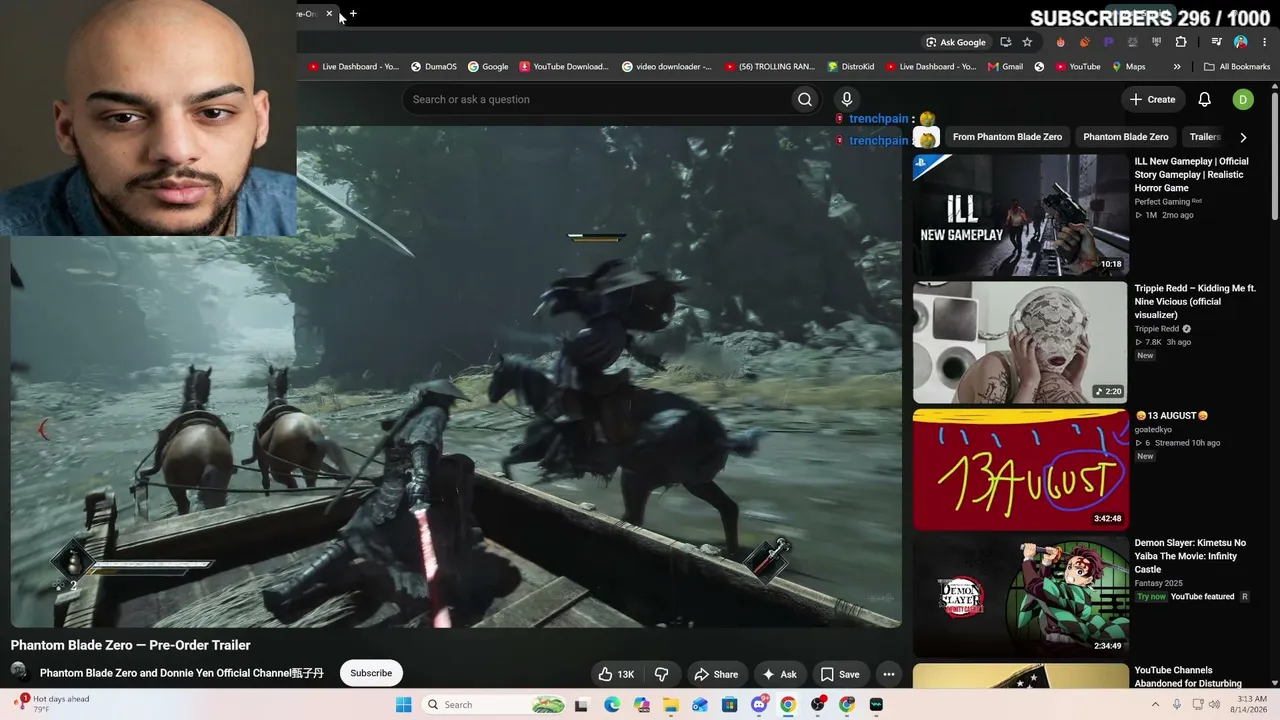The height and width of the screenshot is (720, 1280).
Task: Like the Phantom Blade Zero video
Action: coord(616,674)
